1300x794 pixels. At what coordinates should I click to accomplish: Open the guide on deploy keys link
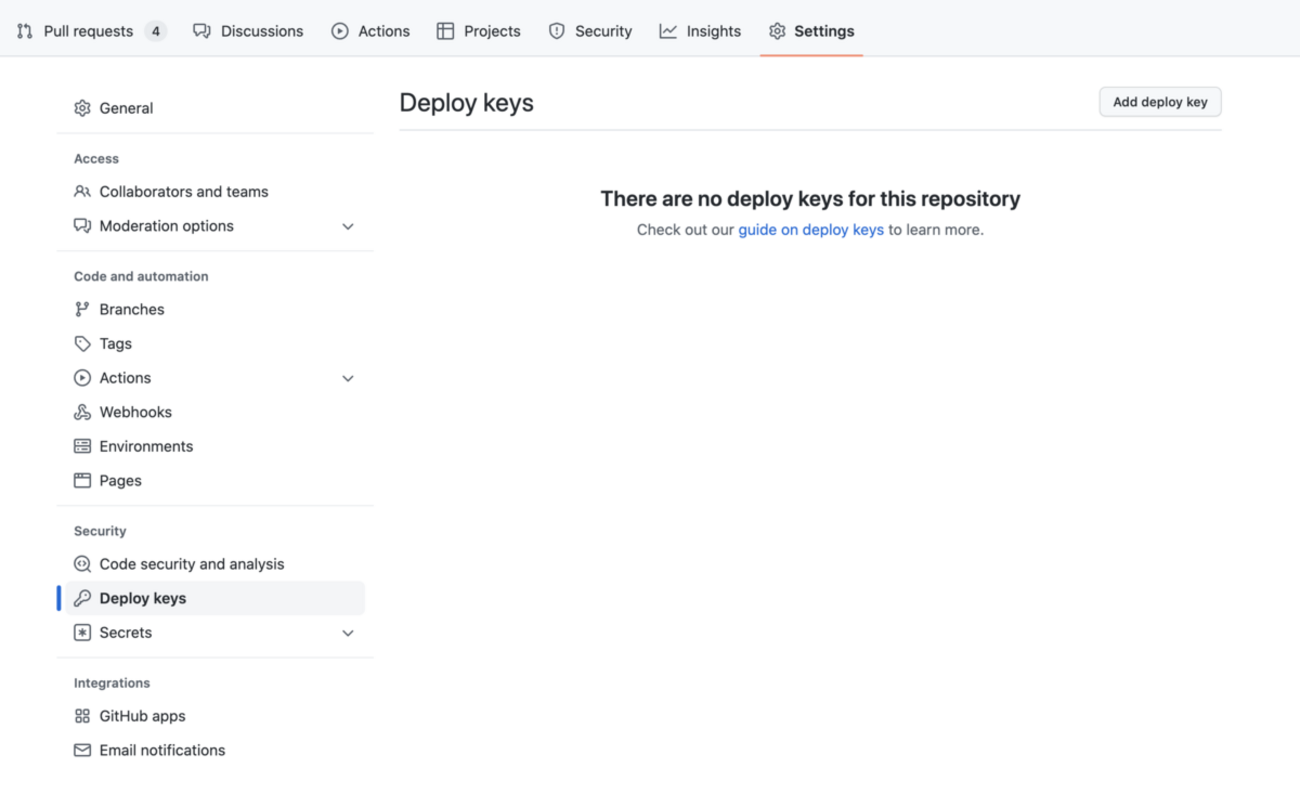(x=810, y=229)
